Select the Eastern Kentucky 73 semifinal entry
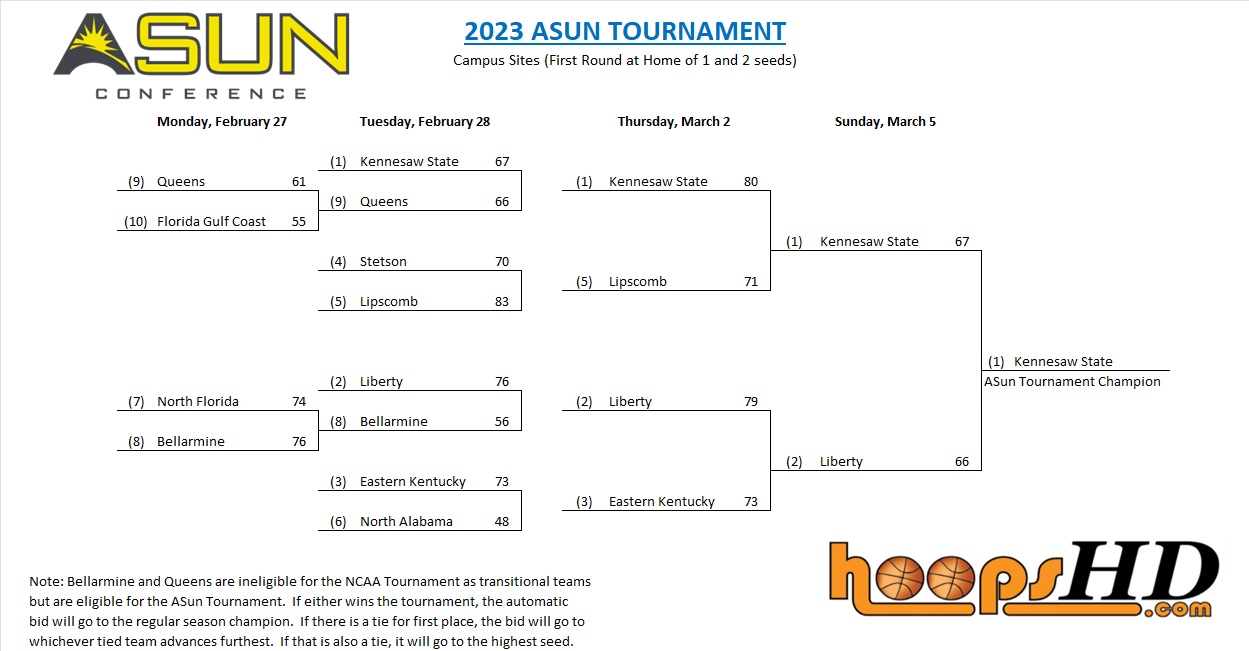This screenshot has height=651, width=1249. point(666,502)
